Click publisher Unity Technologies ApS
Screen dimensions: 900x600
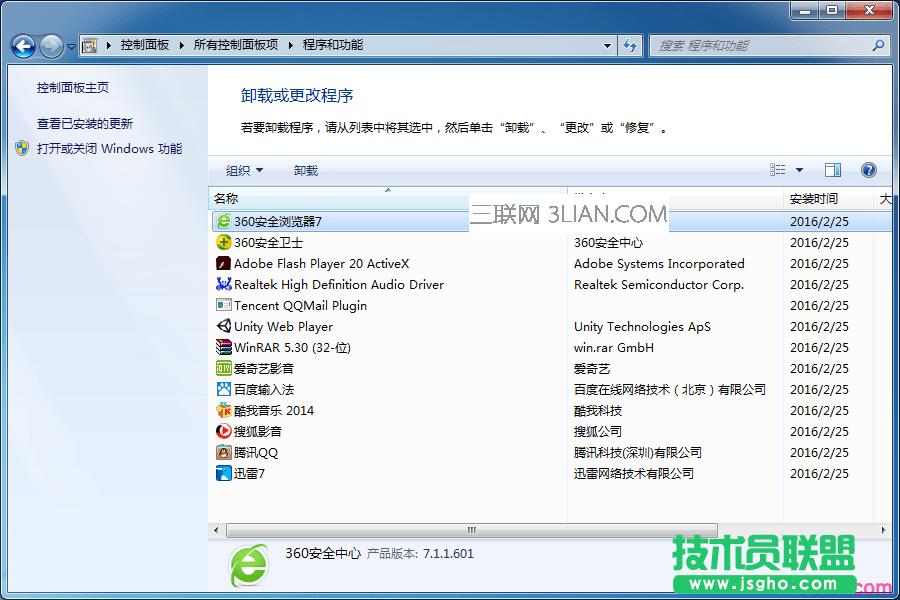point(642,327)
